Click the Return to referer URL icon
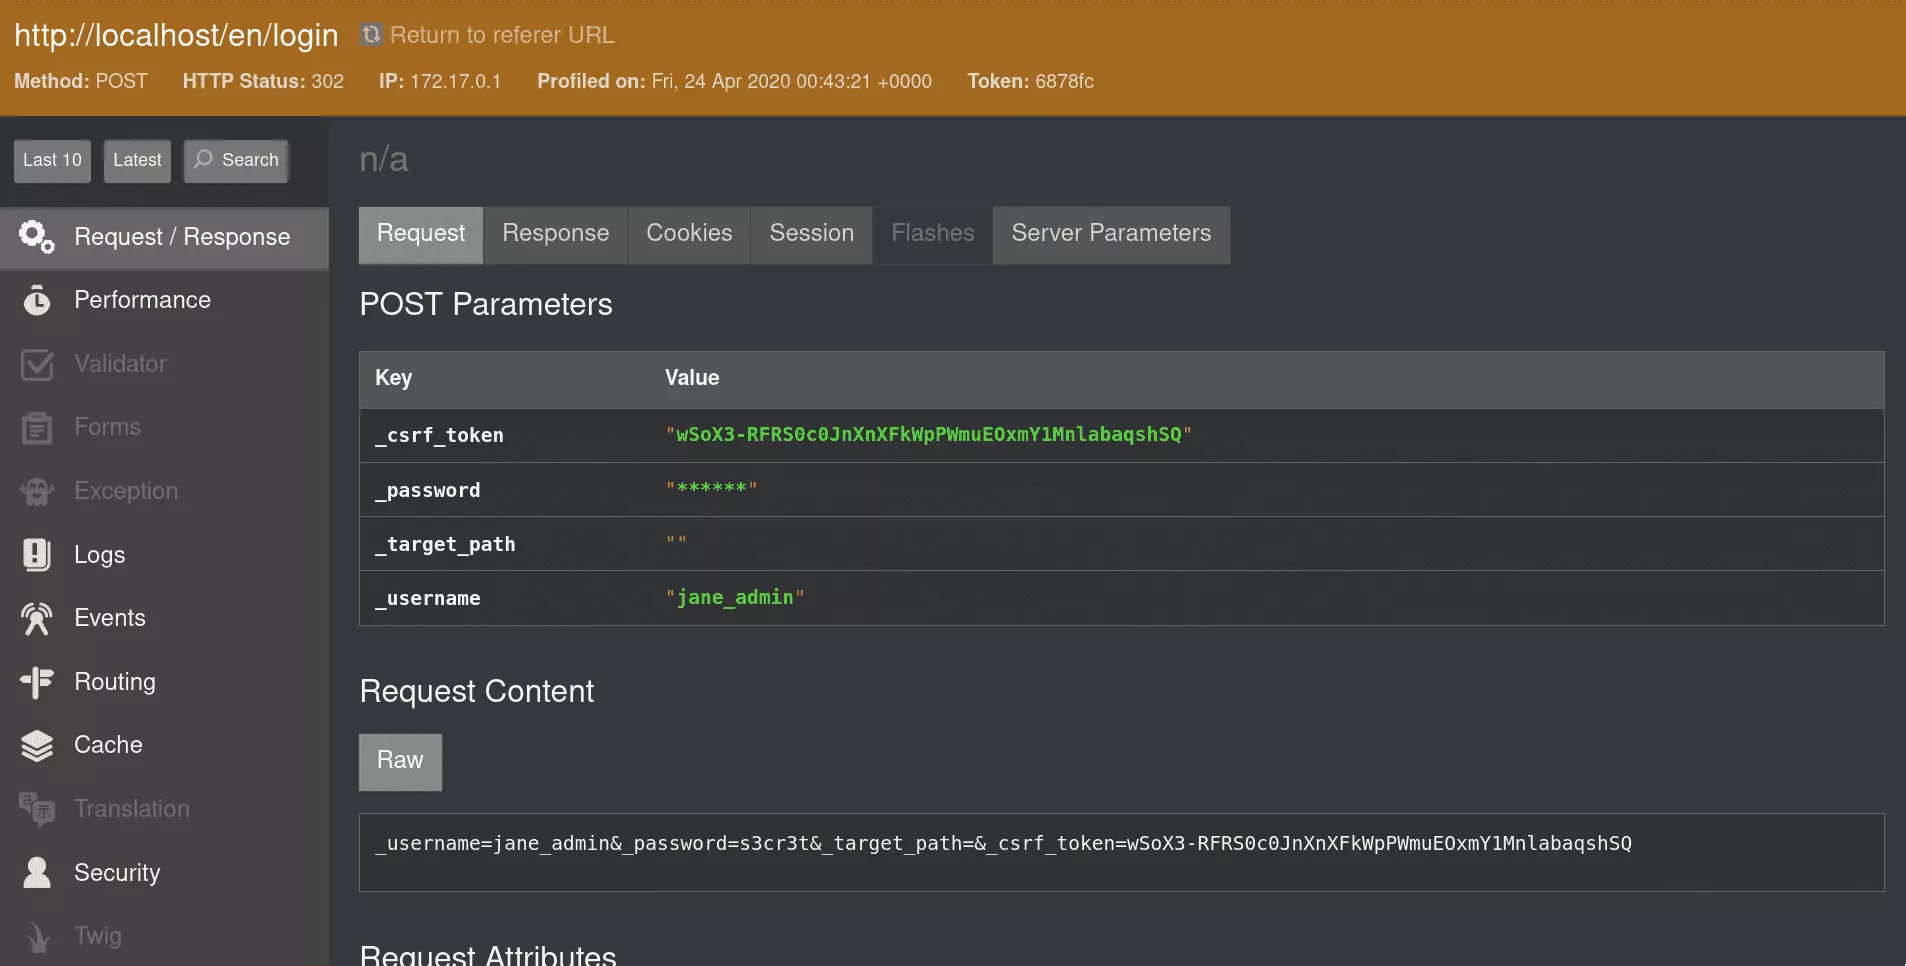 pos(371,35)
